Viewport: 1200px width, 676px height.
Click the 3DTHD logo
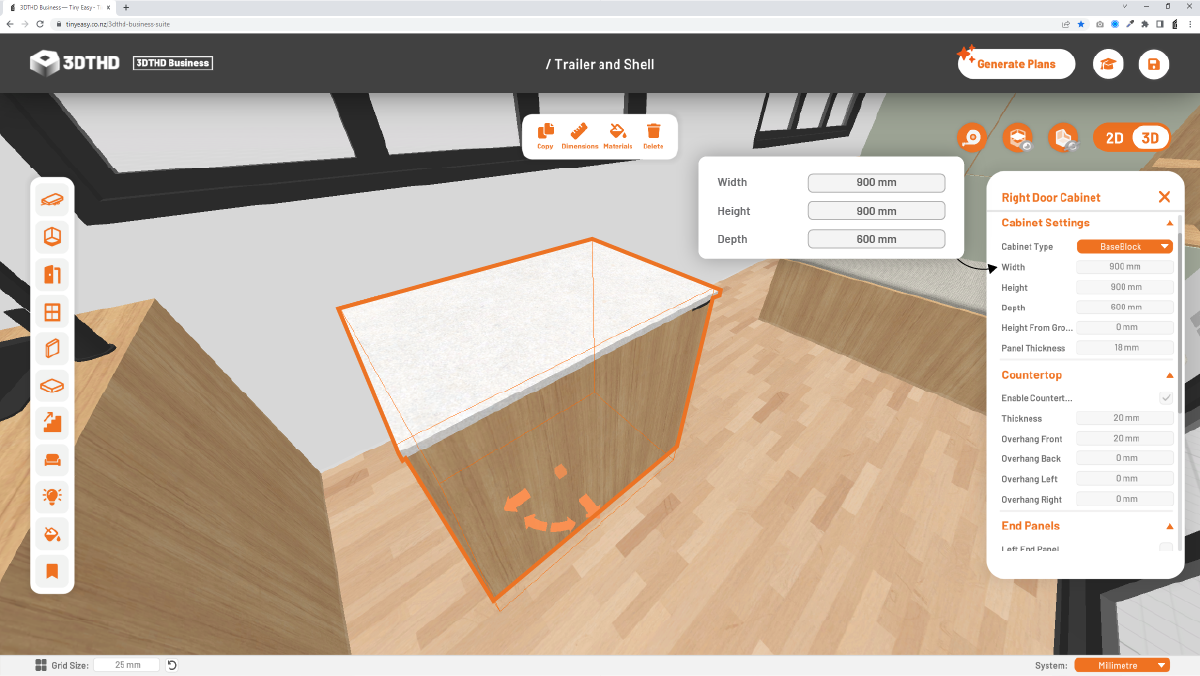coord(75,63)
